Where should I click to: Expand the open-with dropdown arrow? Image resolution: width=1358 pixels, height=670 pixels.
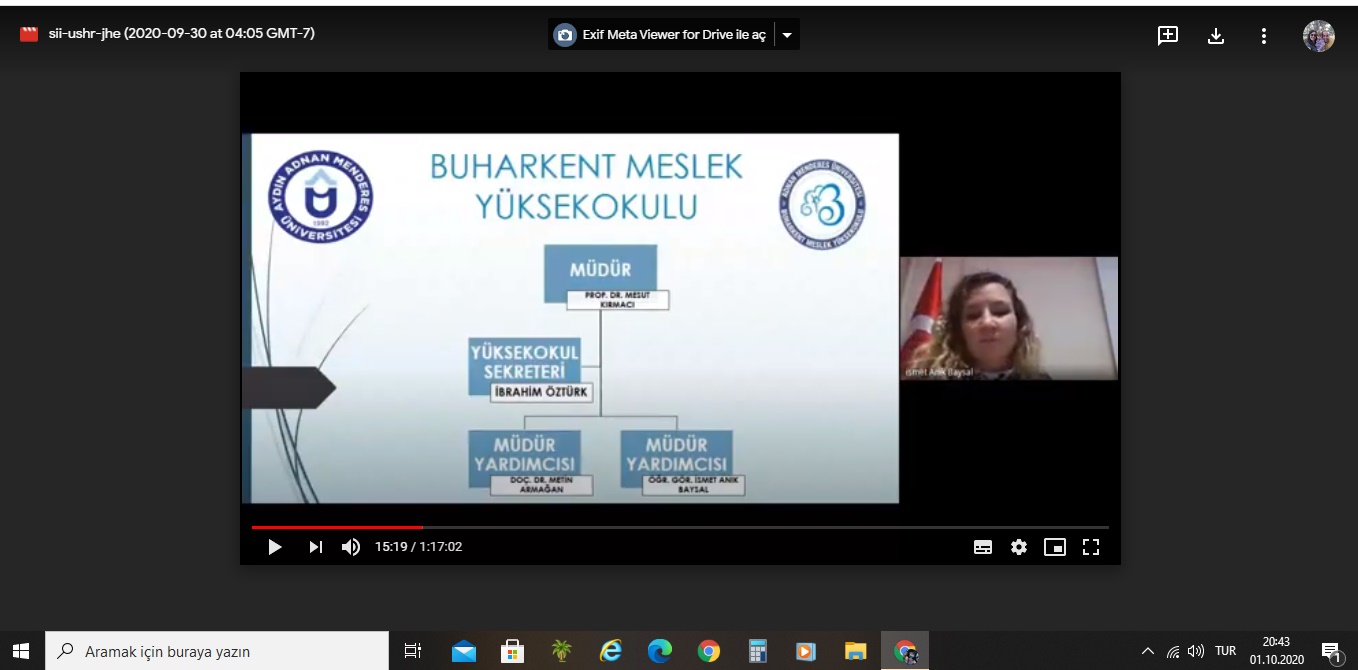[787, 35]
